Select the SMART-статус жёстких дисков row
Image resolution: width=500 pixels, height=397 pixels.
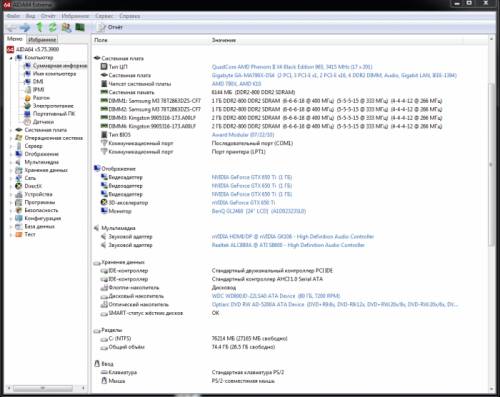(x=160, y=313)
